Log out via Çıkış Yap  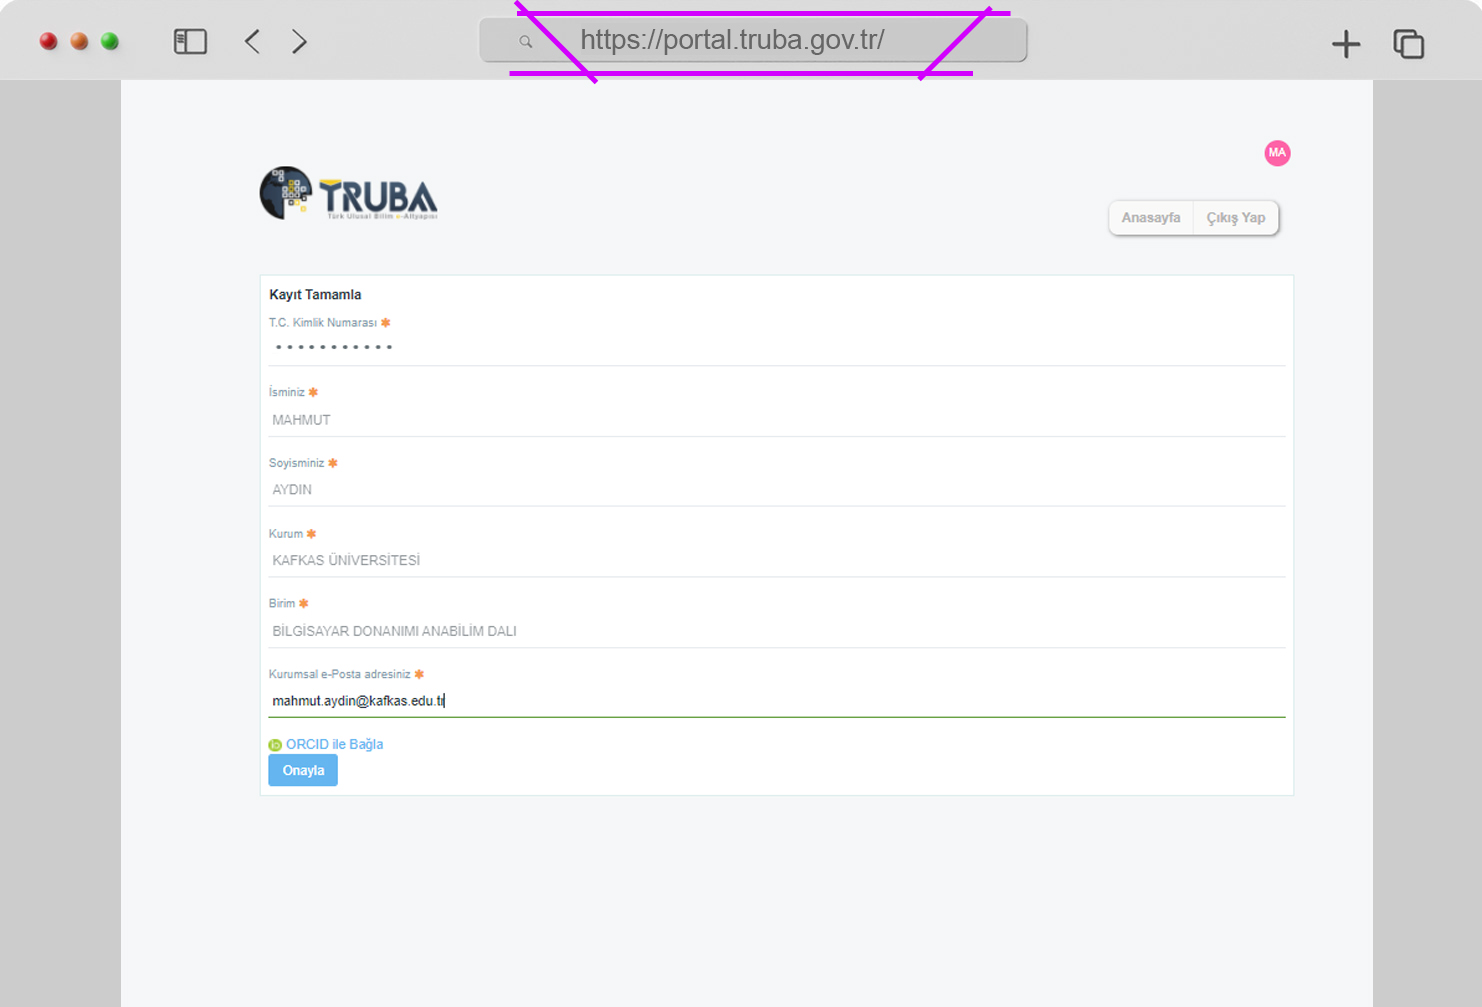[1236, 218]
